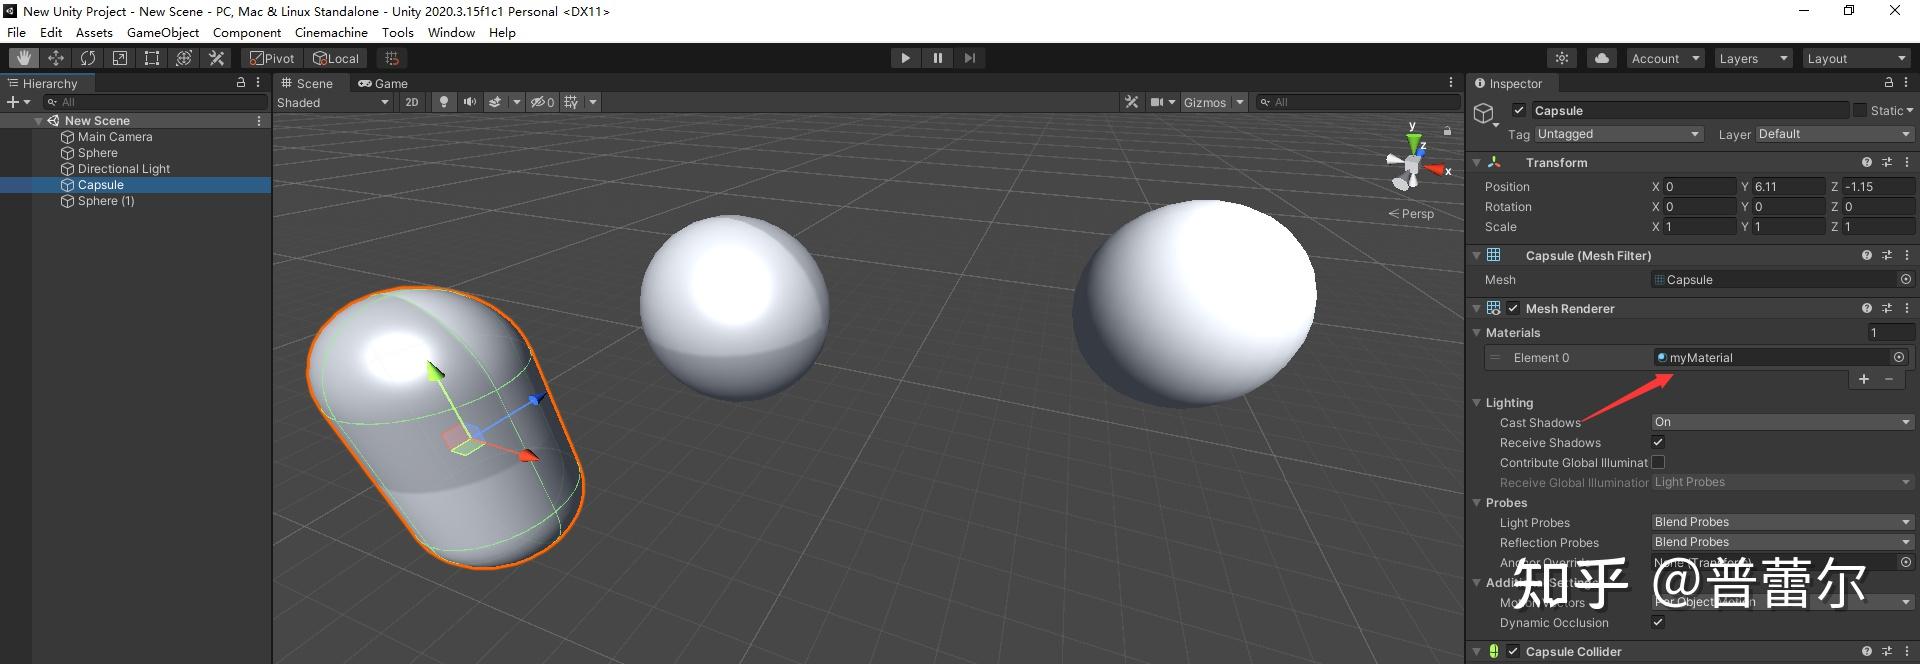
Task: Toggle Pivot handle position
Action: coord(272,58)
